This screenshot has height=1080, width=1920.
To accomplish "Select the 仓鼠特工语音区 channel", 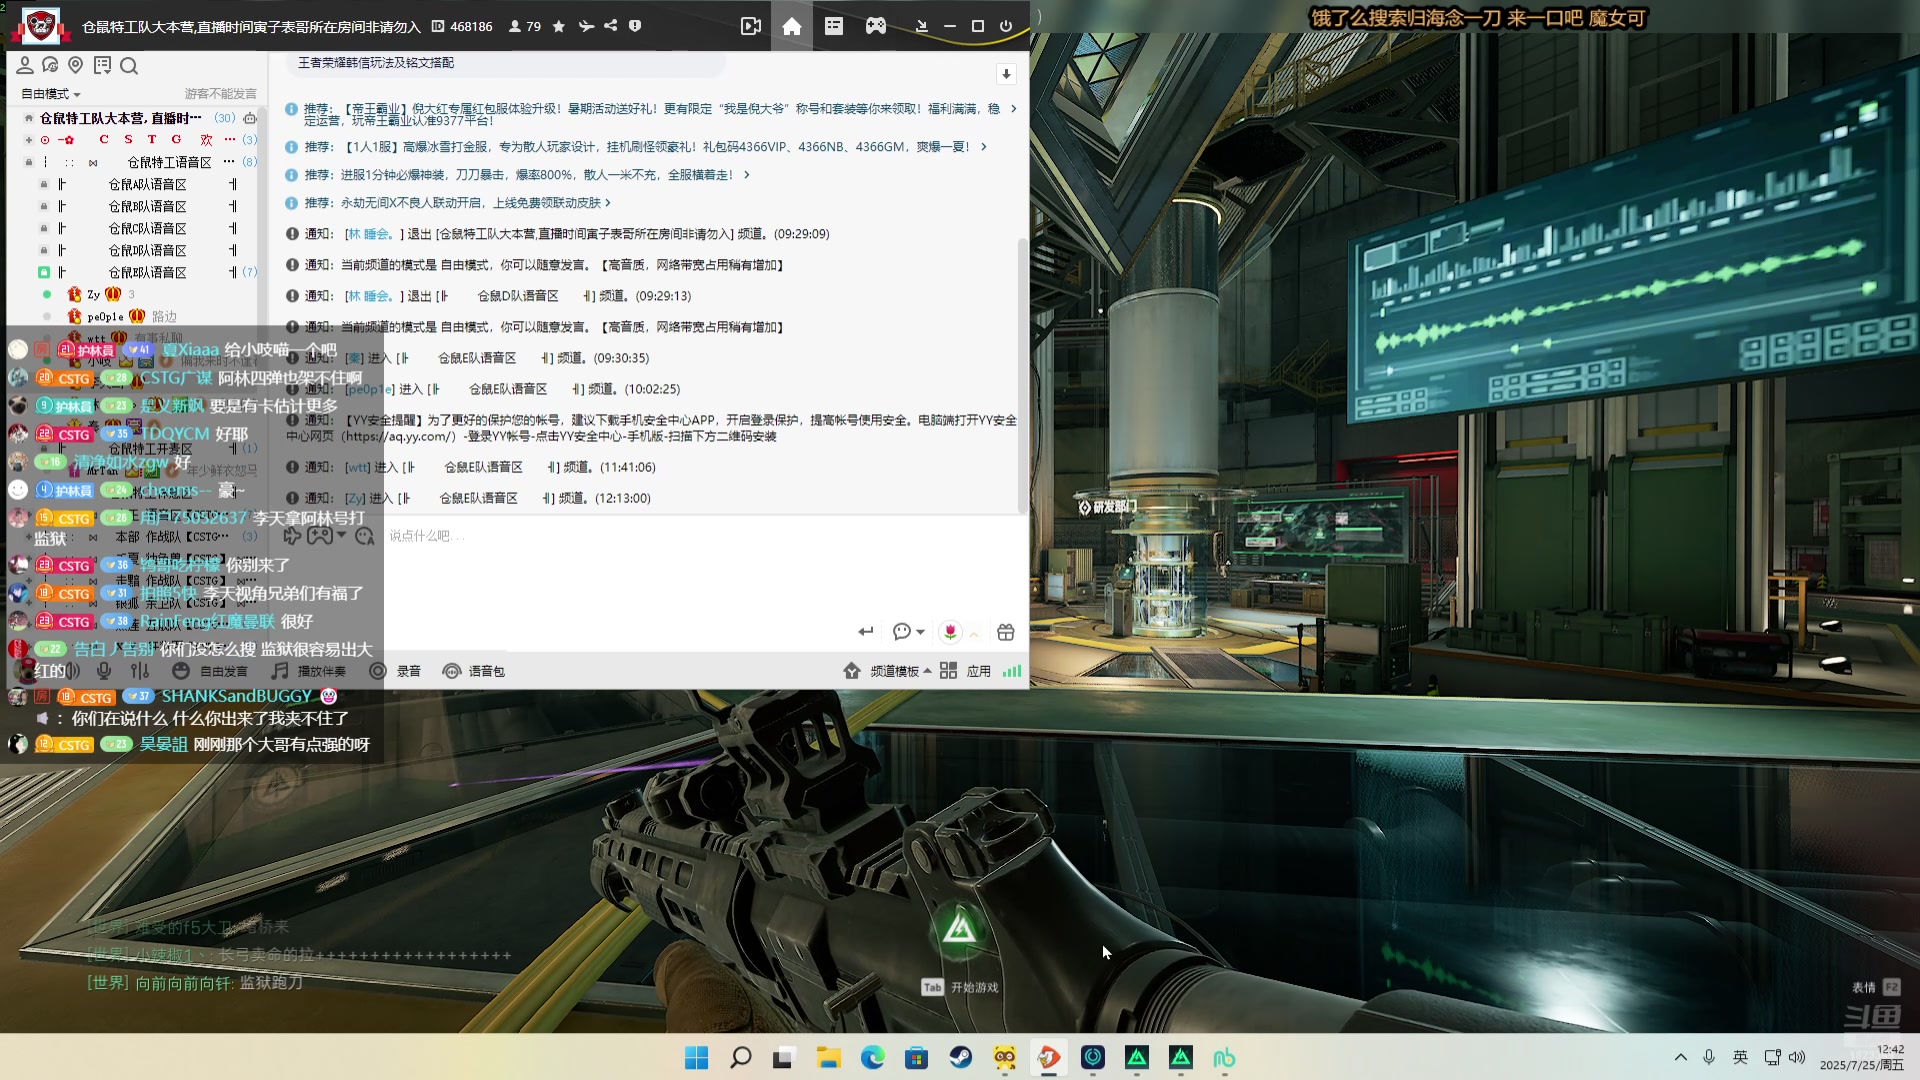I will [x=169, y=162].
